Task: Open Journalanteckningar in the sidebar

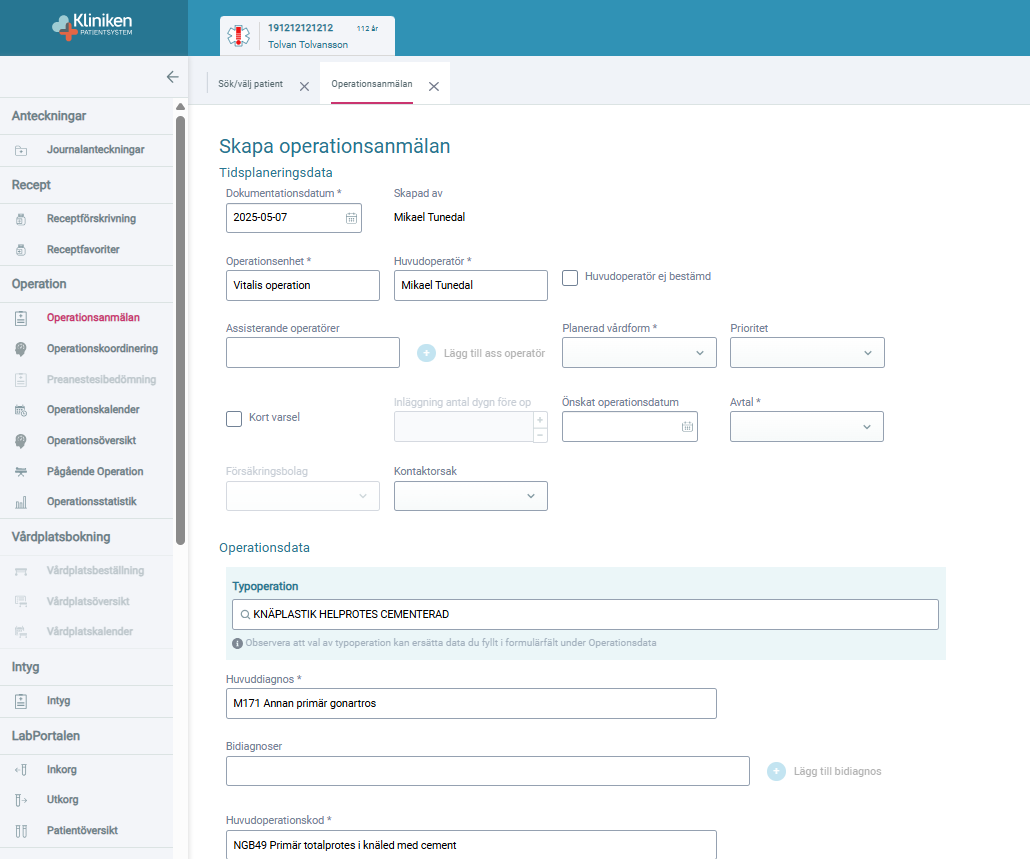Action: (95, 150)
